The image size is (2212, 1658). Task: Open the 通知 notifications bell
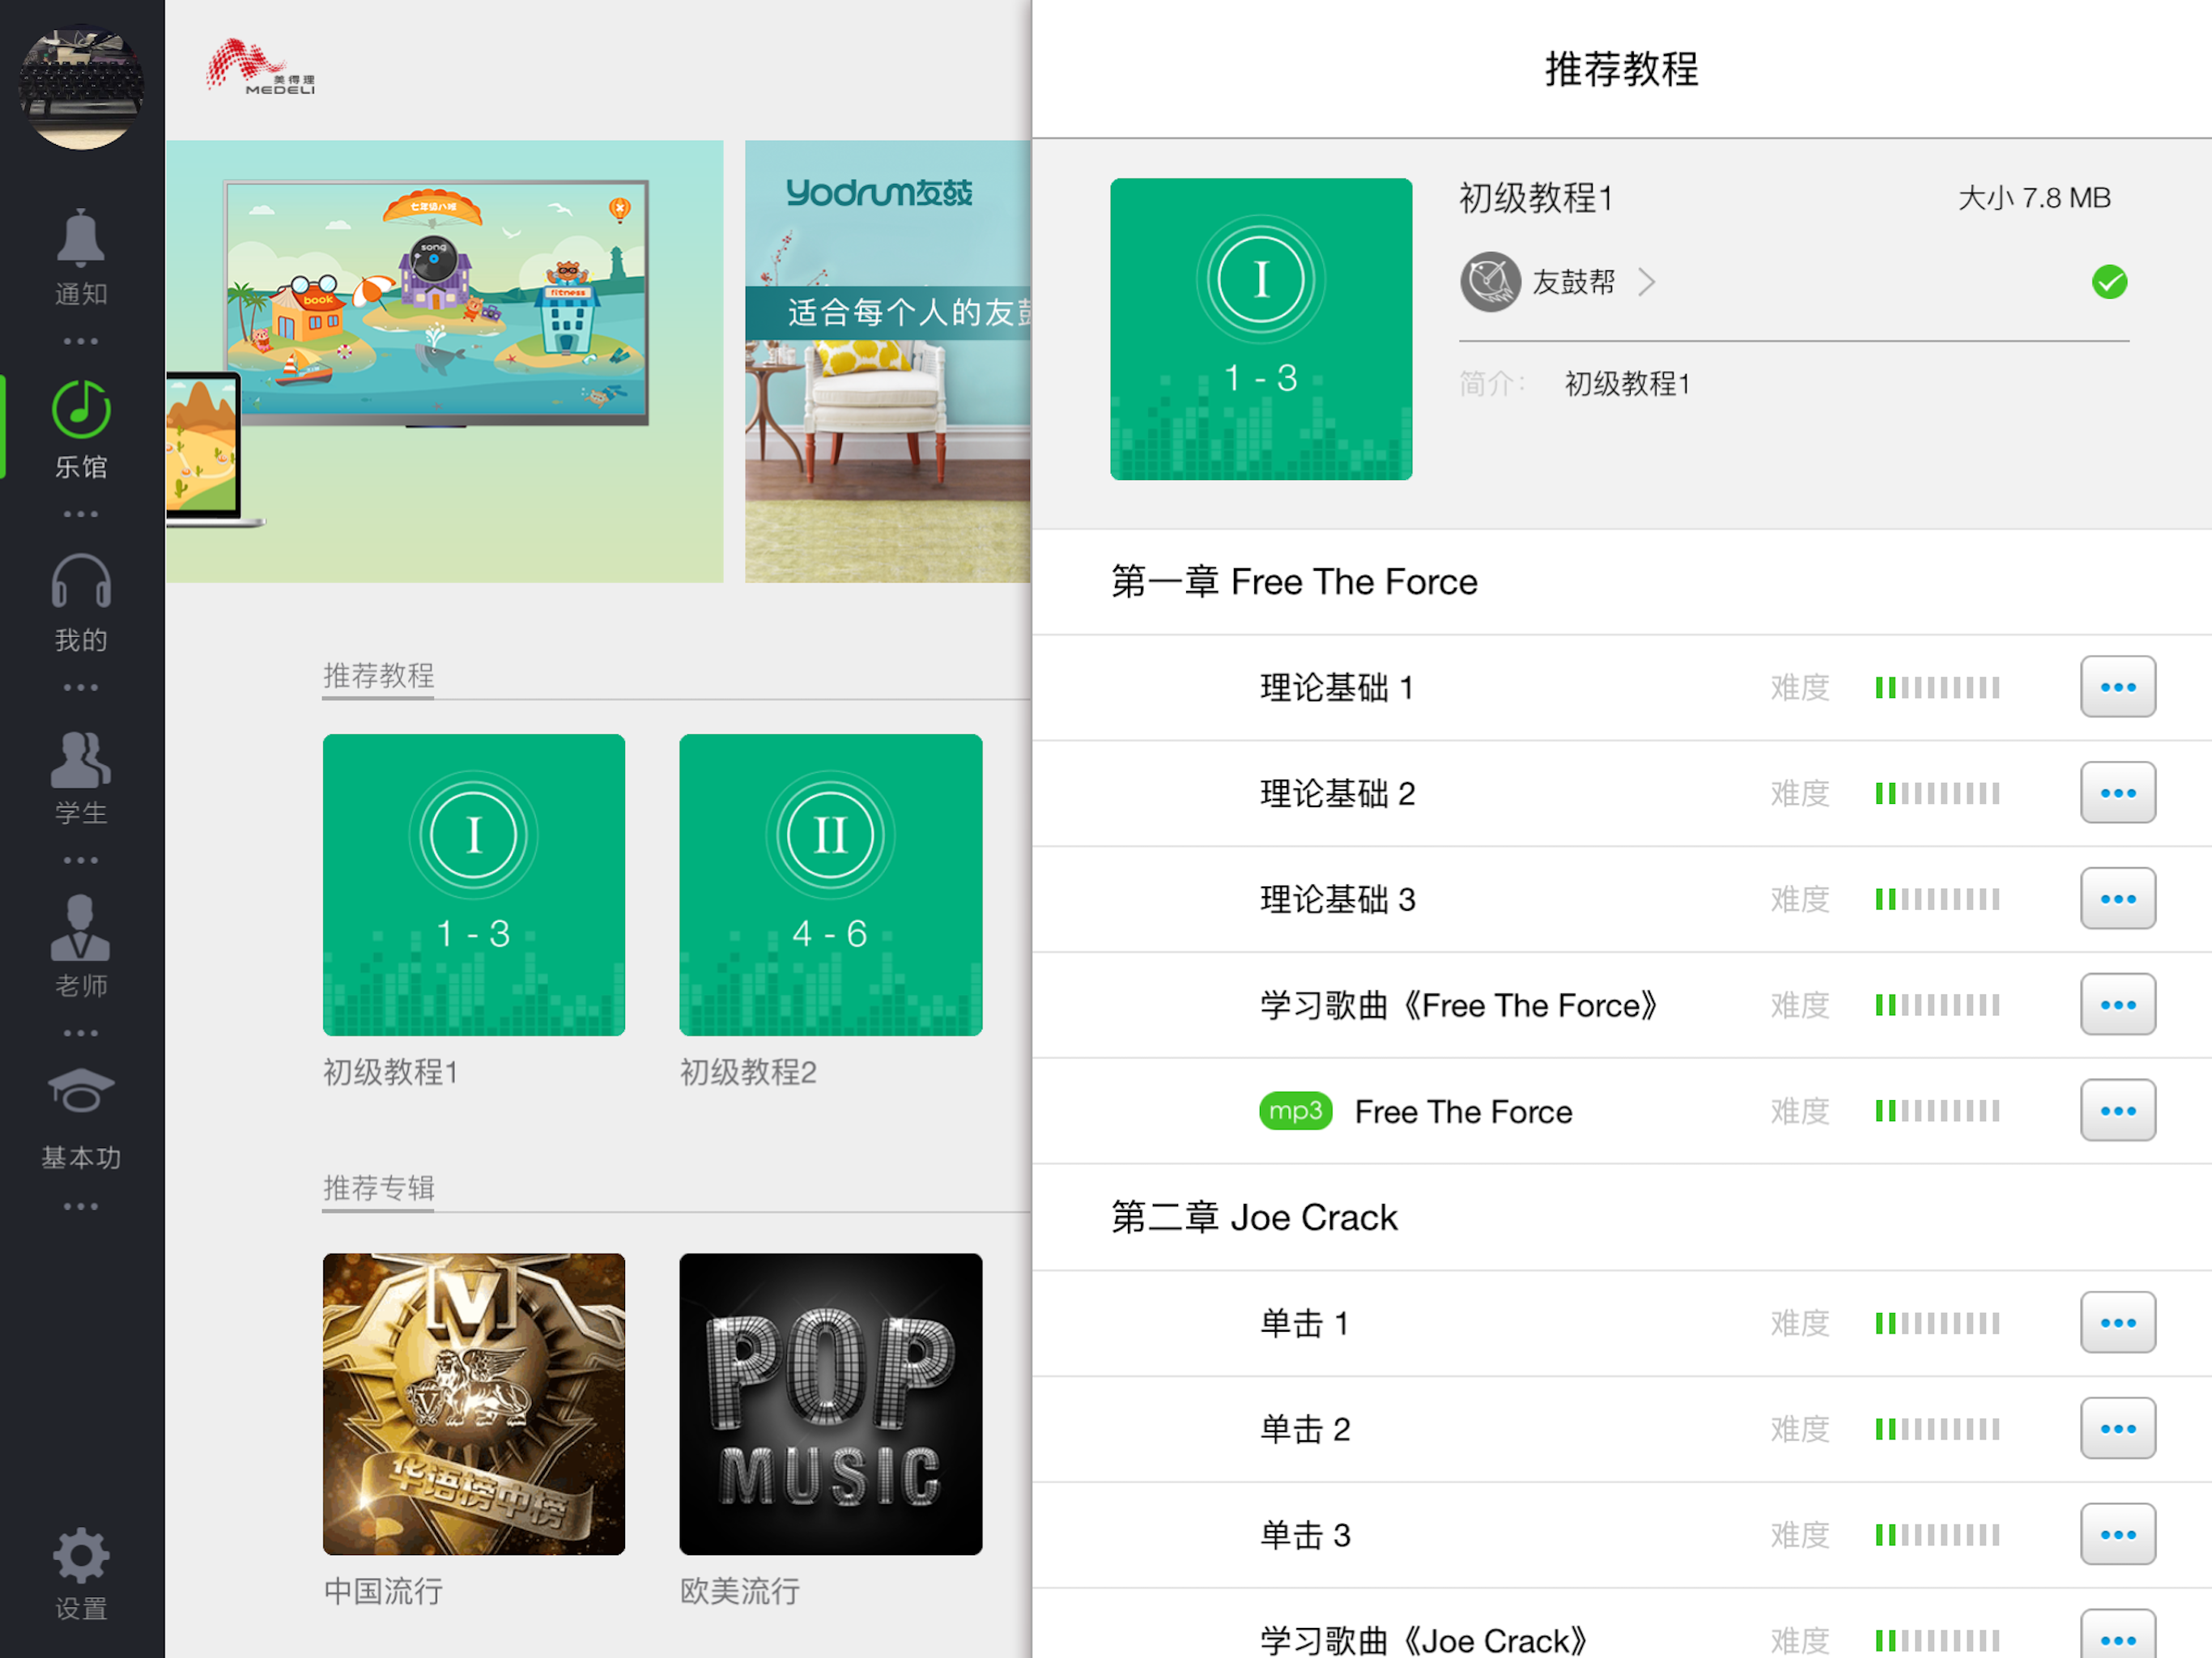coord(80,239)
